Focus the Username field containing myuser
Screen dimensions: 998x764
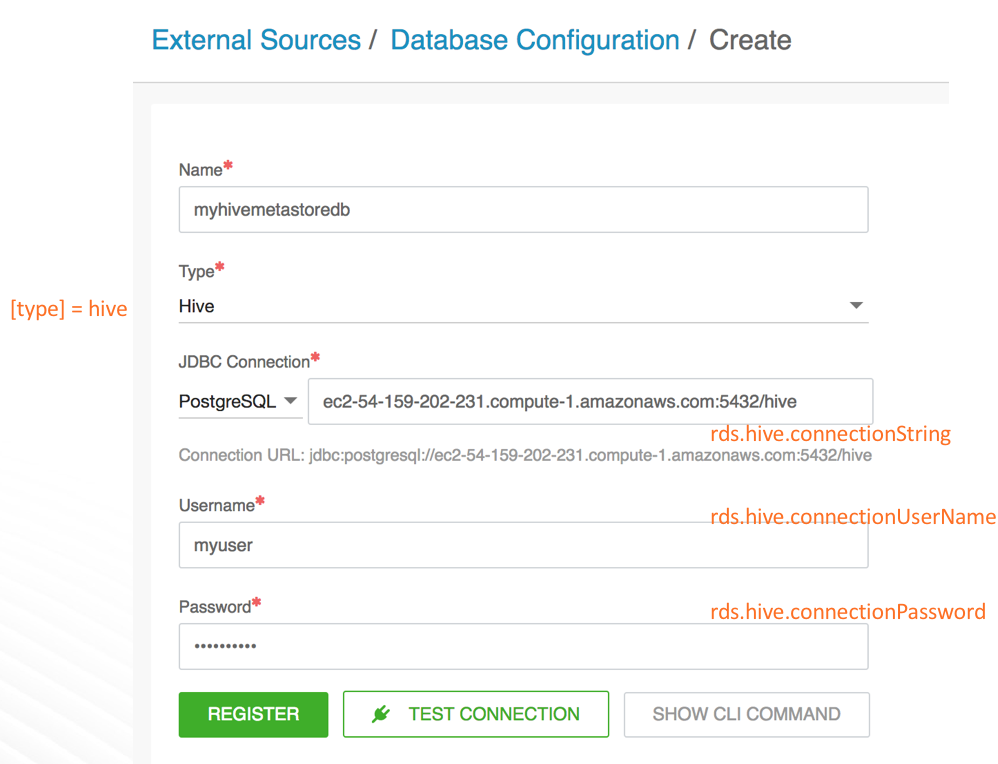(523, 545)
